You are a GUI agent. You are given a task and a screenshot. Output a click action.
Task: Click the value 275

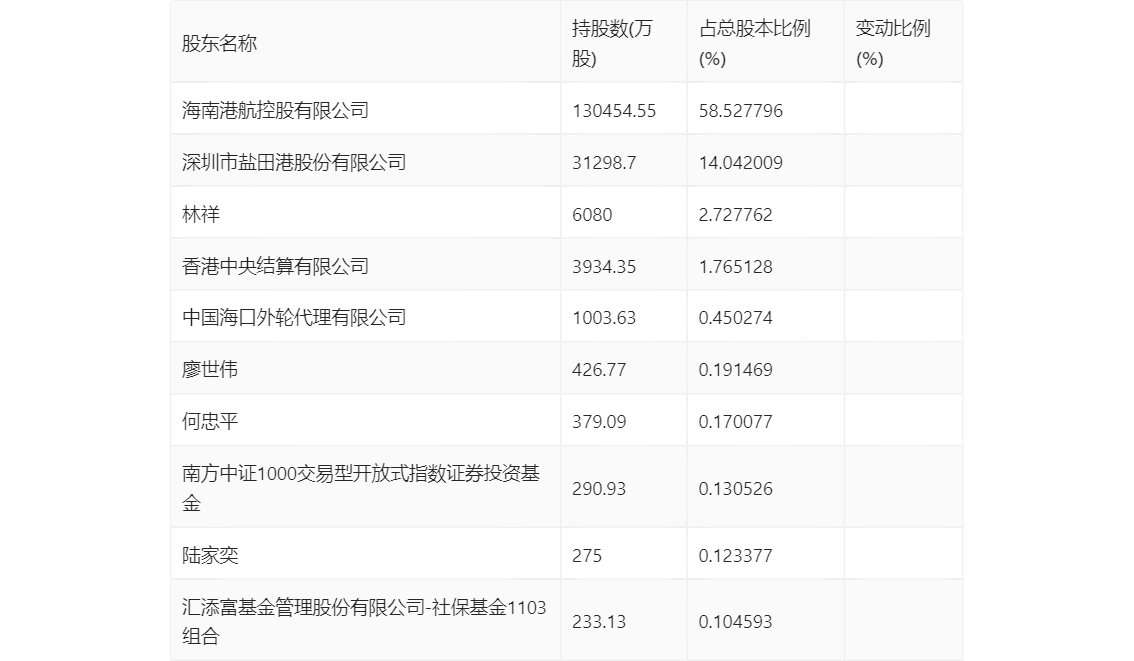point(587,555)
